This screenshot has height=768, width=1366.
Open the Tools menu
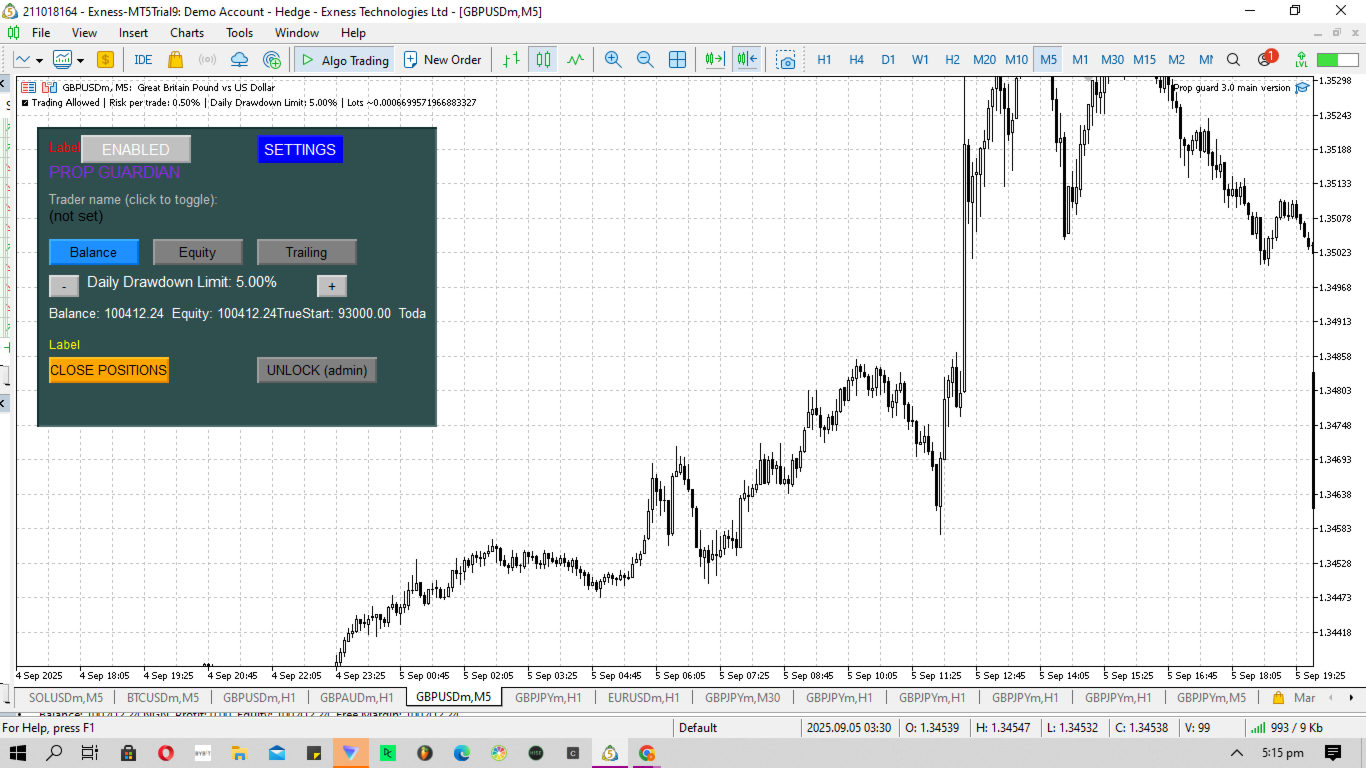click(x=239, y=33)
